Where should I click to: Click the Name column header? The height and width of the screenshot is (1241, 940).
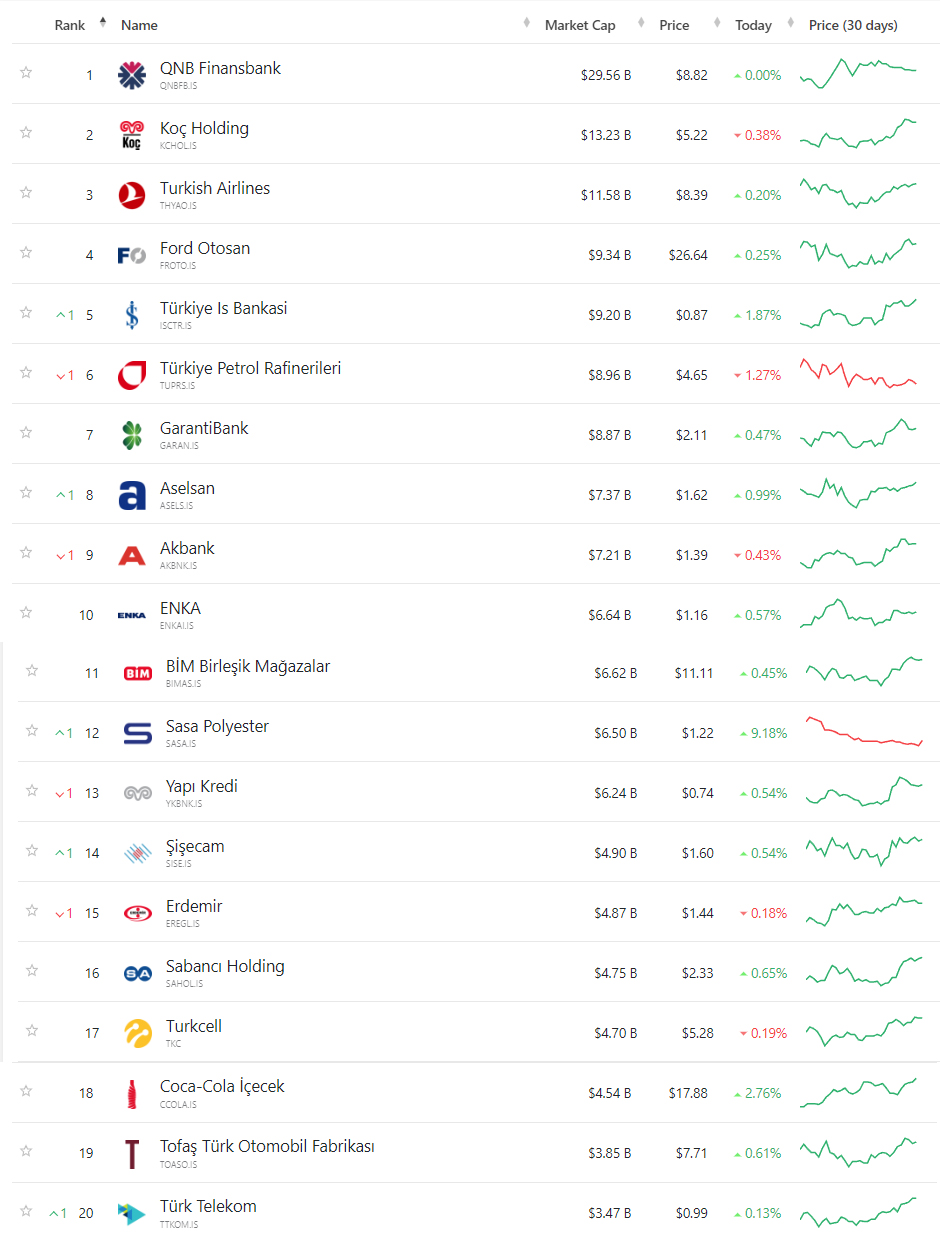139,25
